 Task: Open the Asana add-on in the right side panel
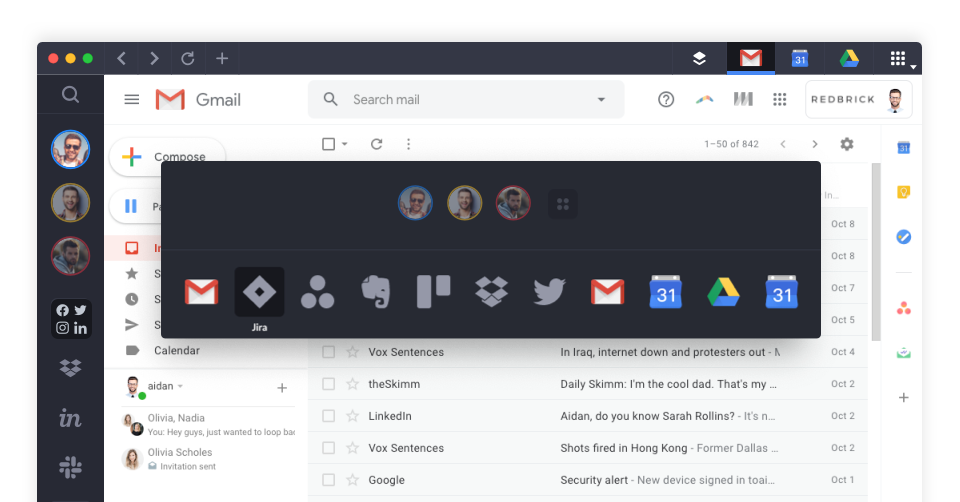click(904, 308)
